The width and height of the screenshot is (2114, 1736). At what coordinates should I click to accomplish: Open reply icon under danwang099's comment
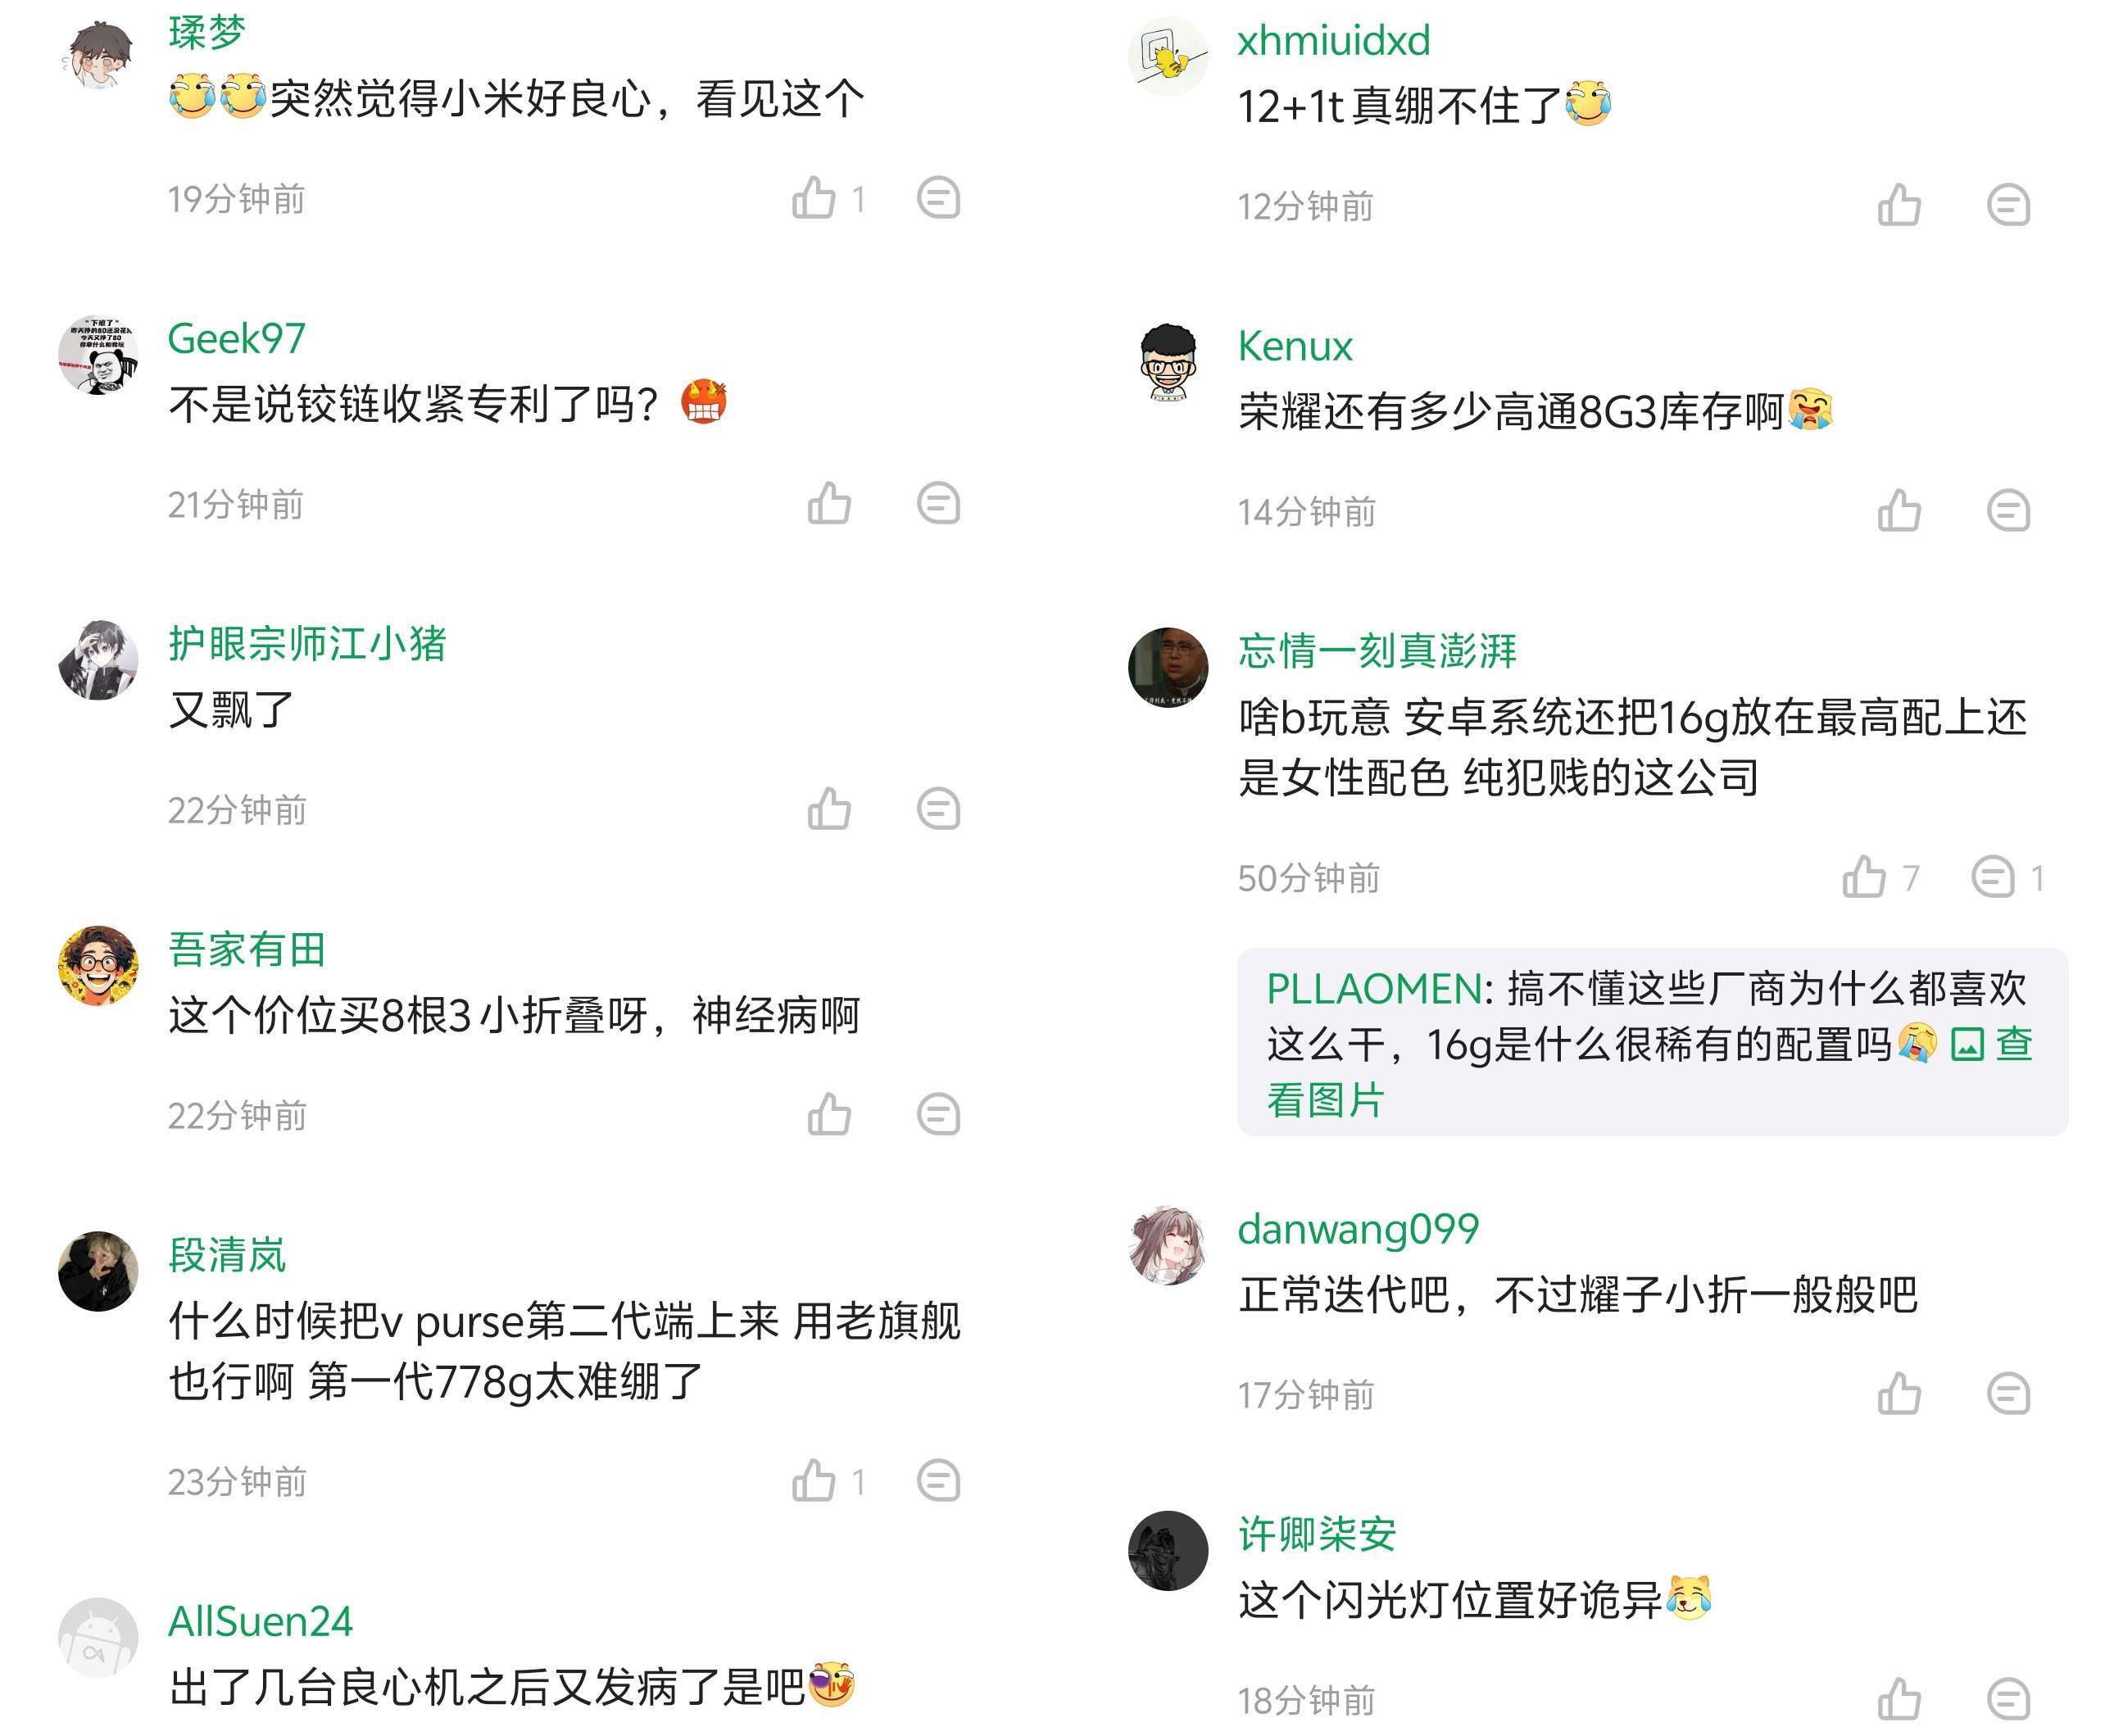(x=2009, y=1392)
